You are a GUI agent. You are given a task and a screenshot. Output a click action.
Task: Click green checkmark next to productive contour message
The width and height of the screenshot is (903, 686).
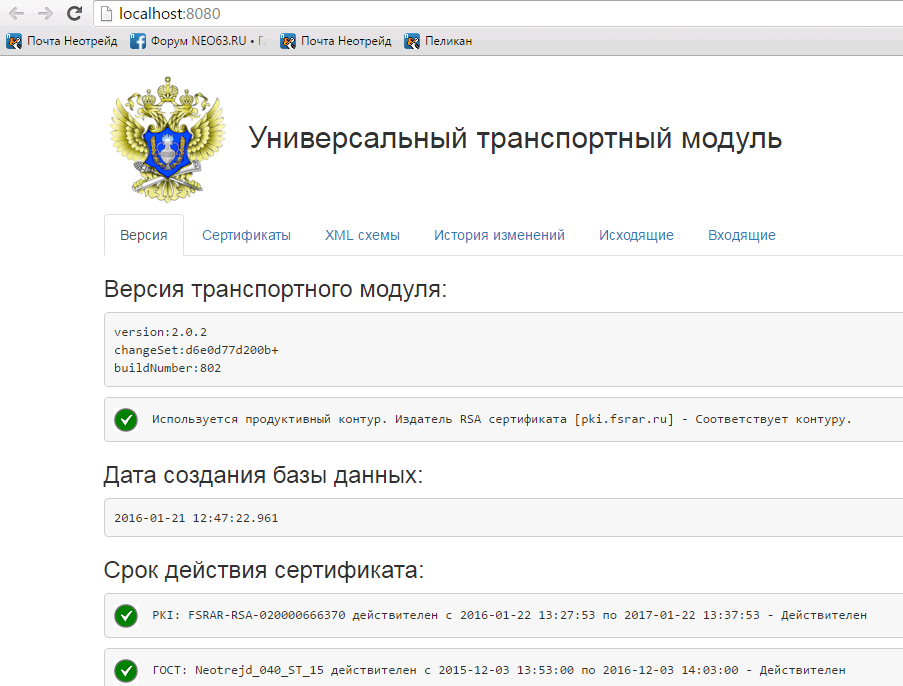click(126, 419)
